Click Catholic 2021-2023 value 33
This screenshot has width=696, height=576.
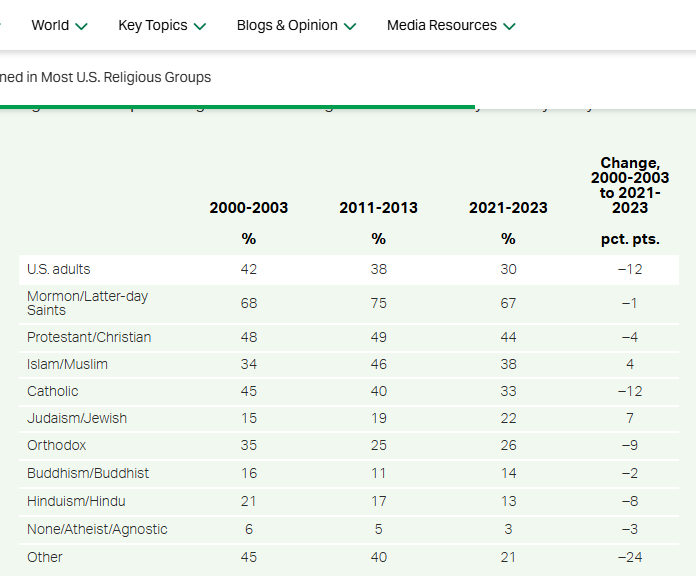click(508, 391)
